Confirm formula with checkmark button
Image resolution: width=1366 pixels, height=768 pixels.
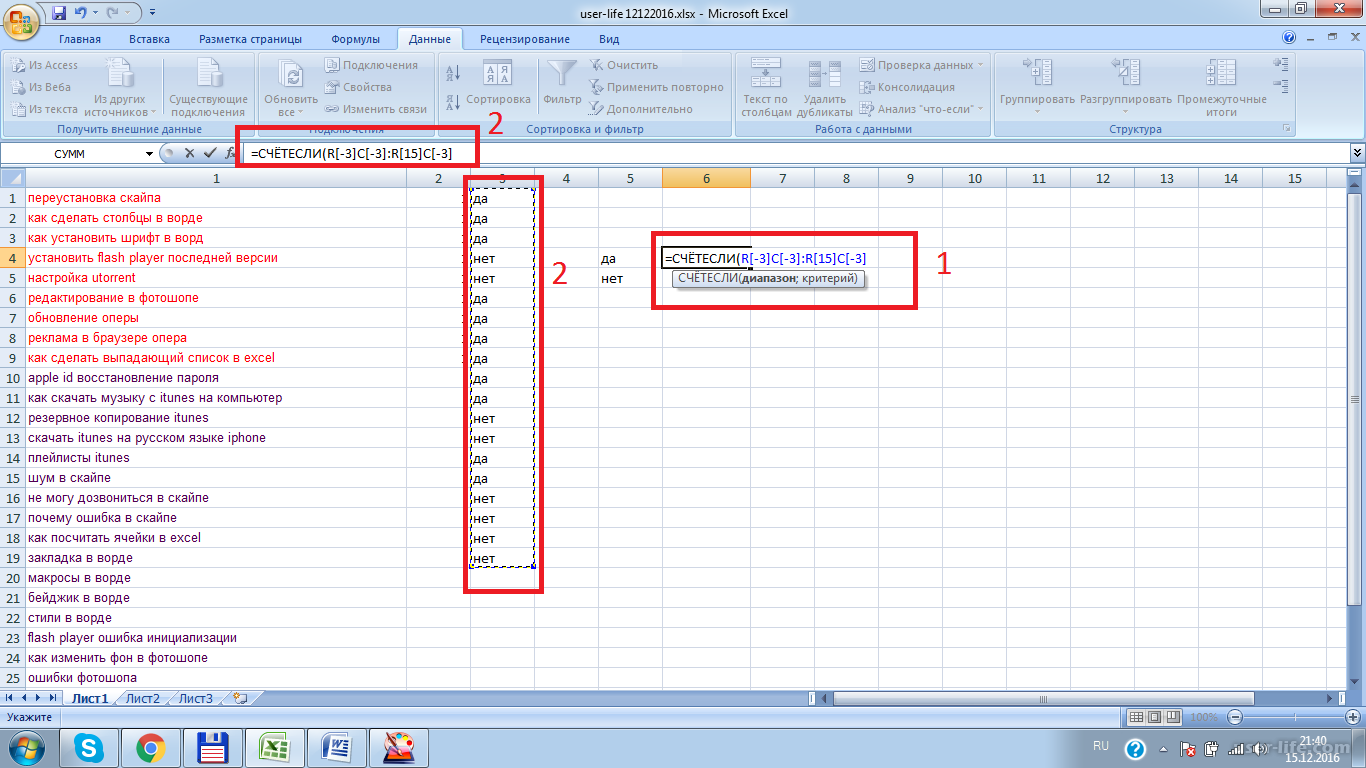(x=209, y=154)
